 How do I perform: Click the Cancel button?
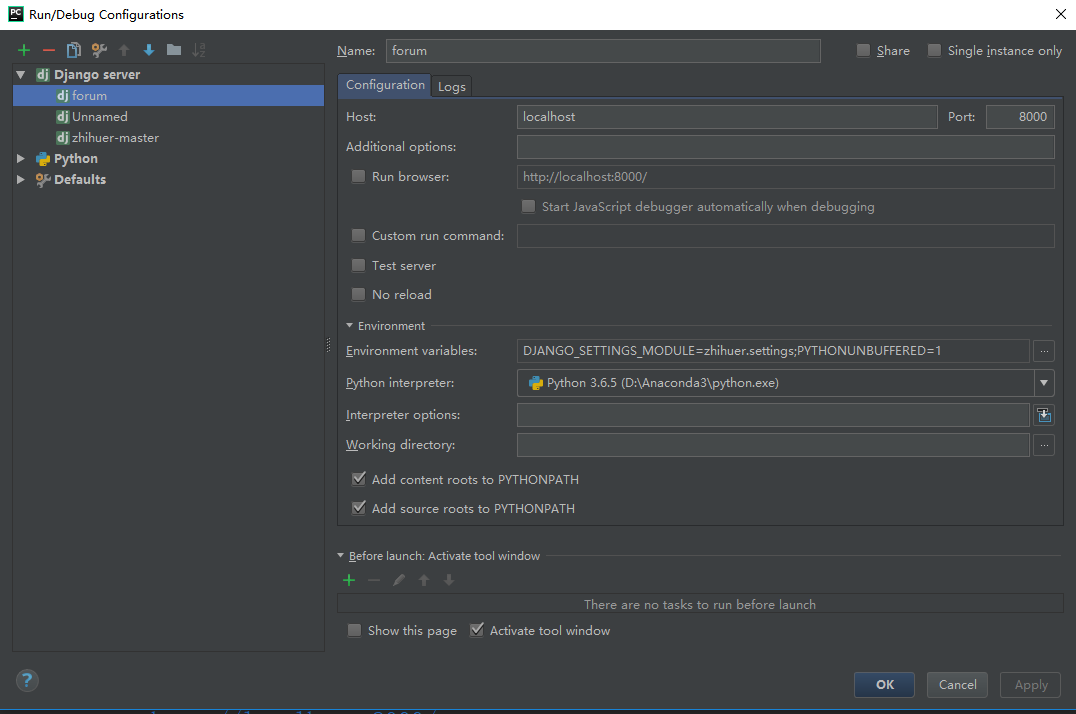957,684
